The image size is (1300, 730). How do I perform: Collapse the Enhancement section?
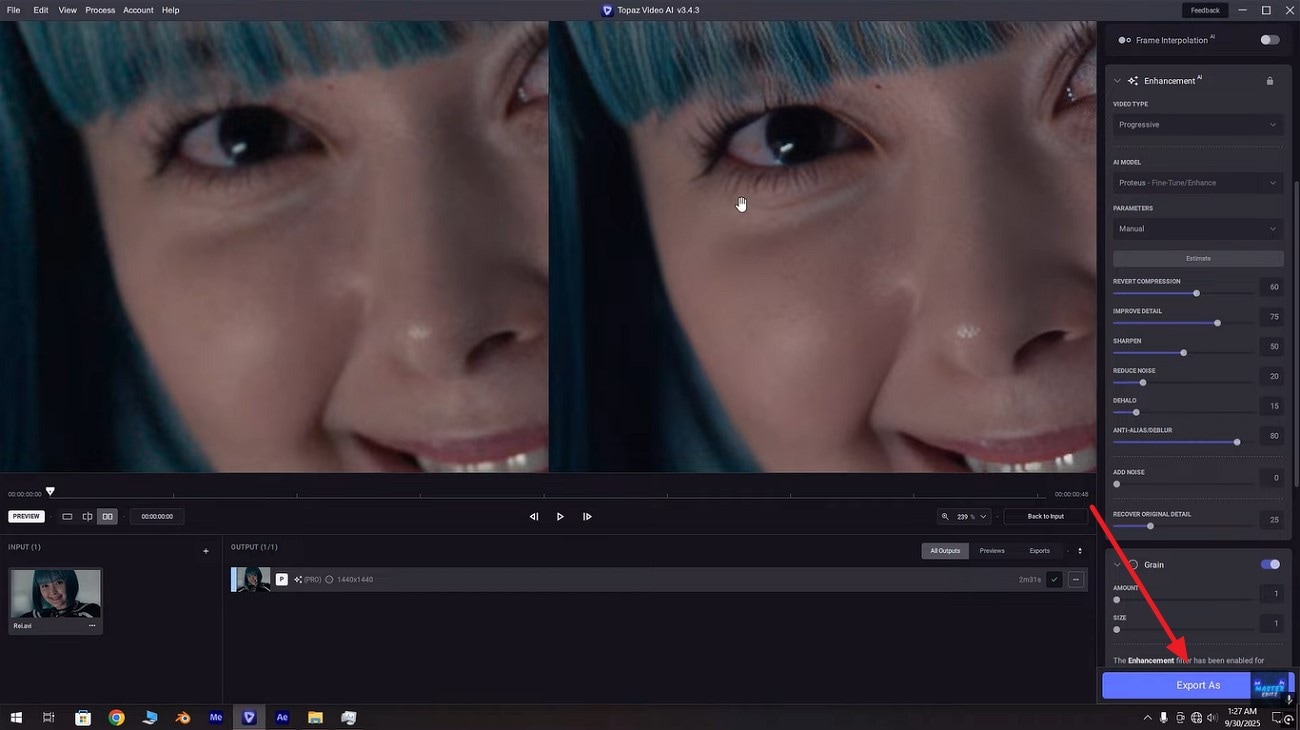1117,81
